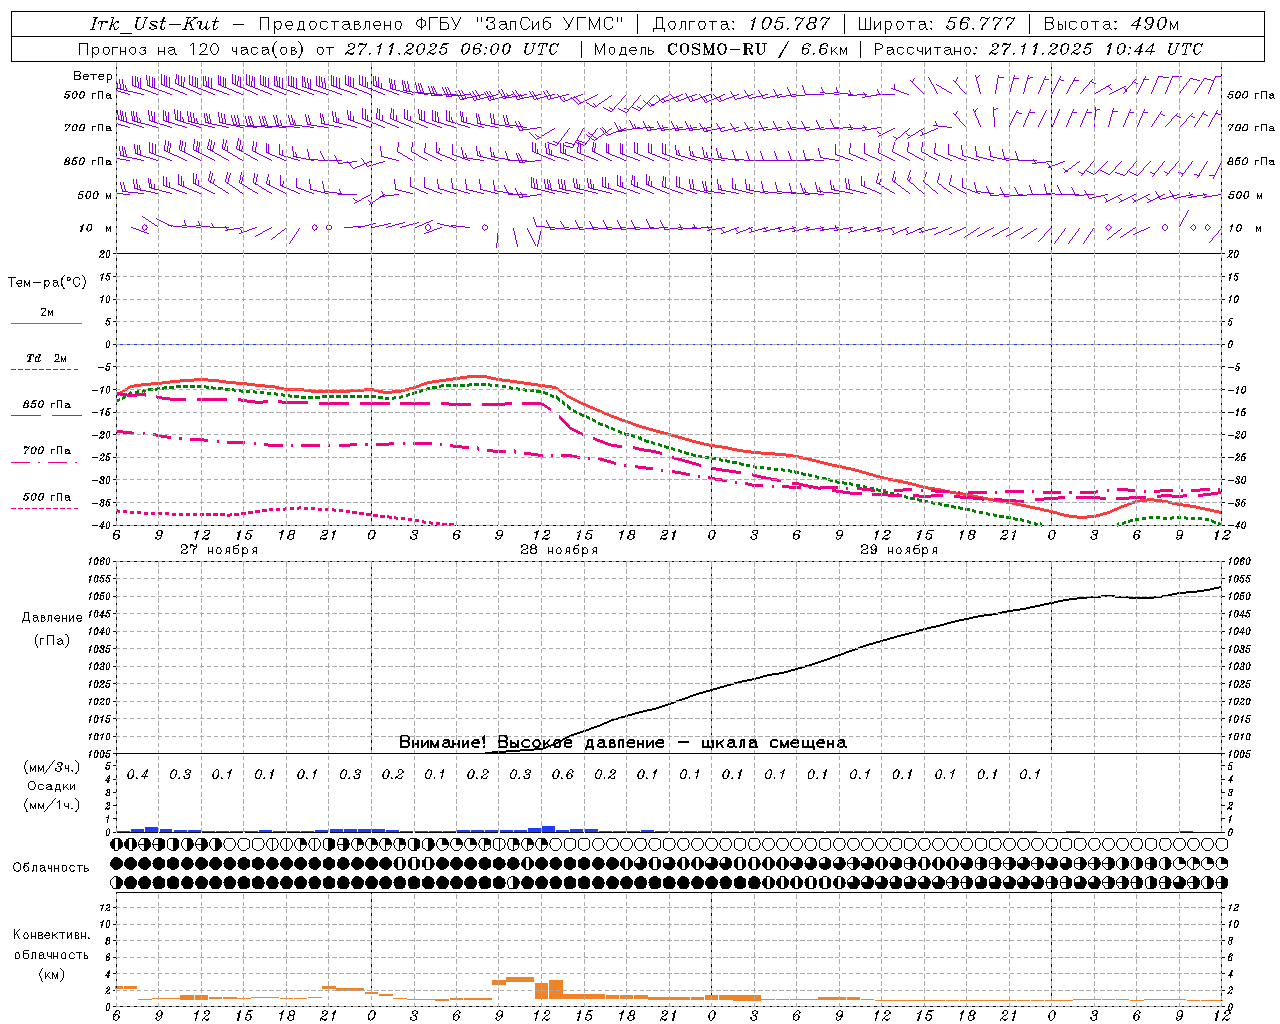Click the Давление pressure panel label
Image resolution: width=1280 pixels, height=1024 pixels.
52,618
